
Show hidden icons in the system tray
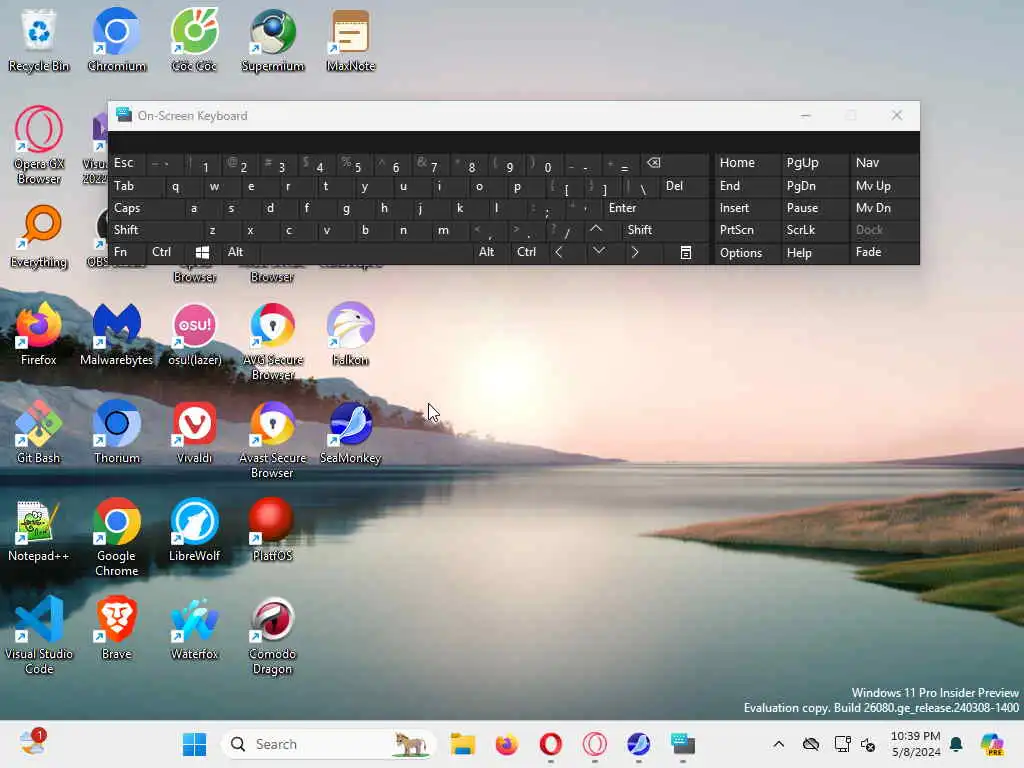coord(778,744)
